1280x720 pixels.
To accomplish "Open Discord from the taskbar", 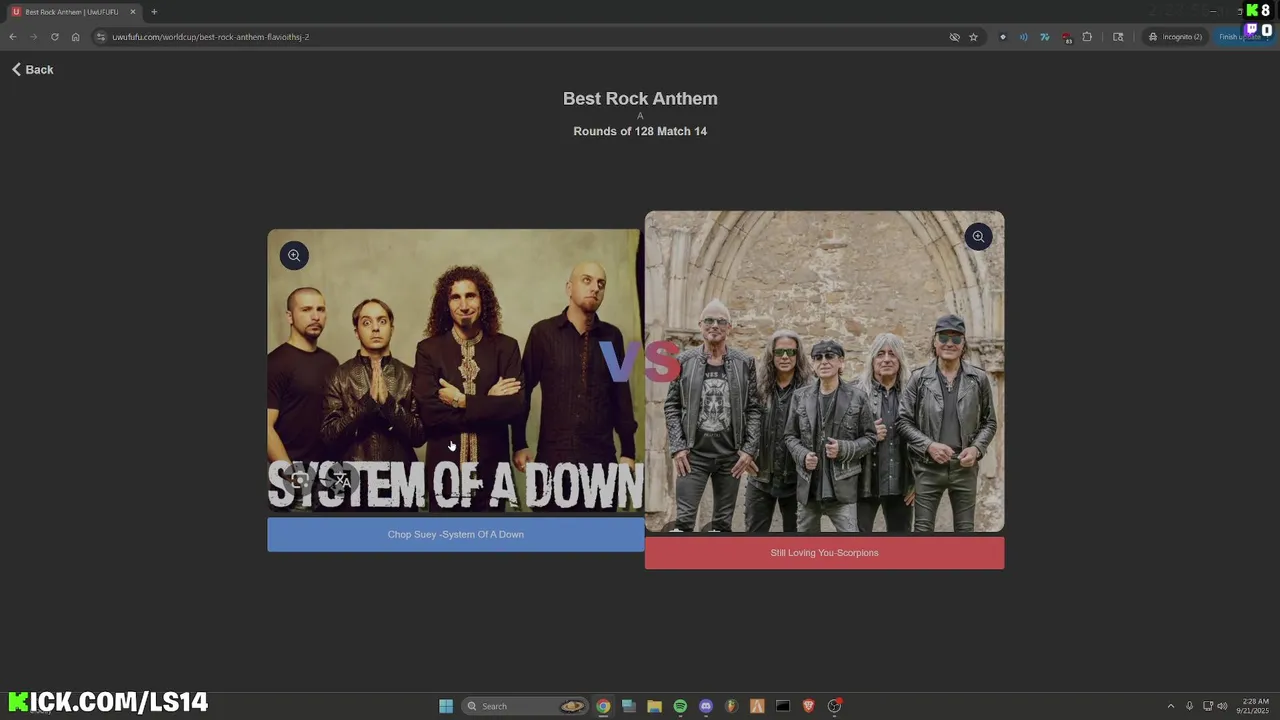I will point(706,706).
